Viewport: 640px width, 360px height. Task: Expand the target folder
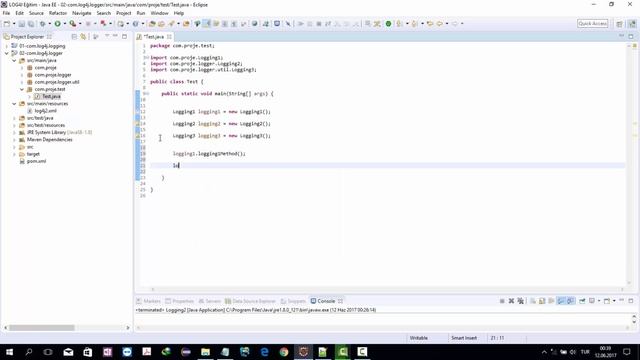(14, 154)
